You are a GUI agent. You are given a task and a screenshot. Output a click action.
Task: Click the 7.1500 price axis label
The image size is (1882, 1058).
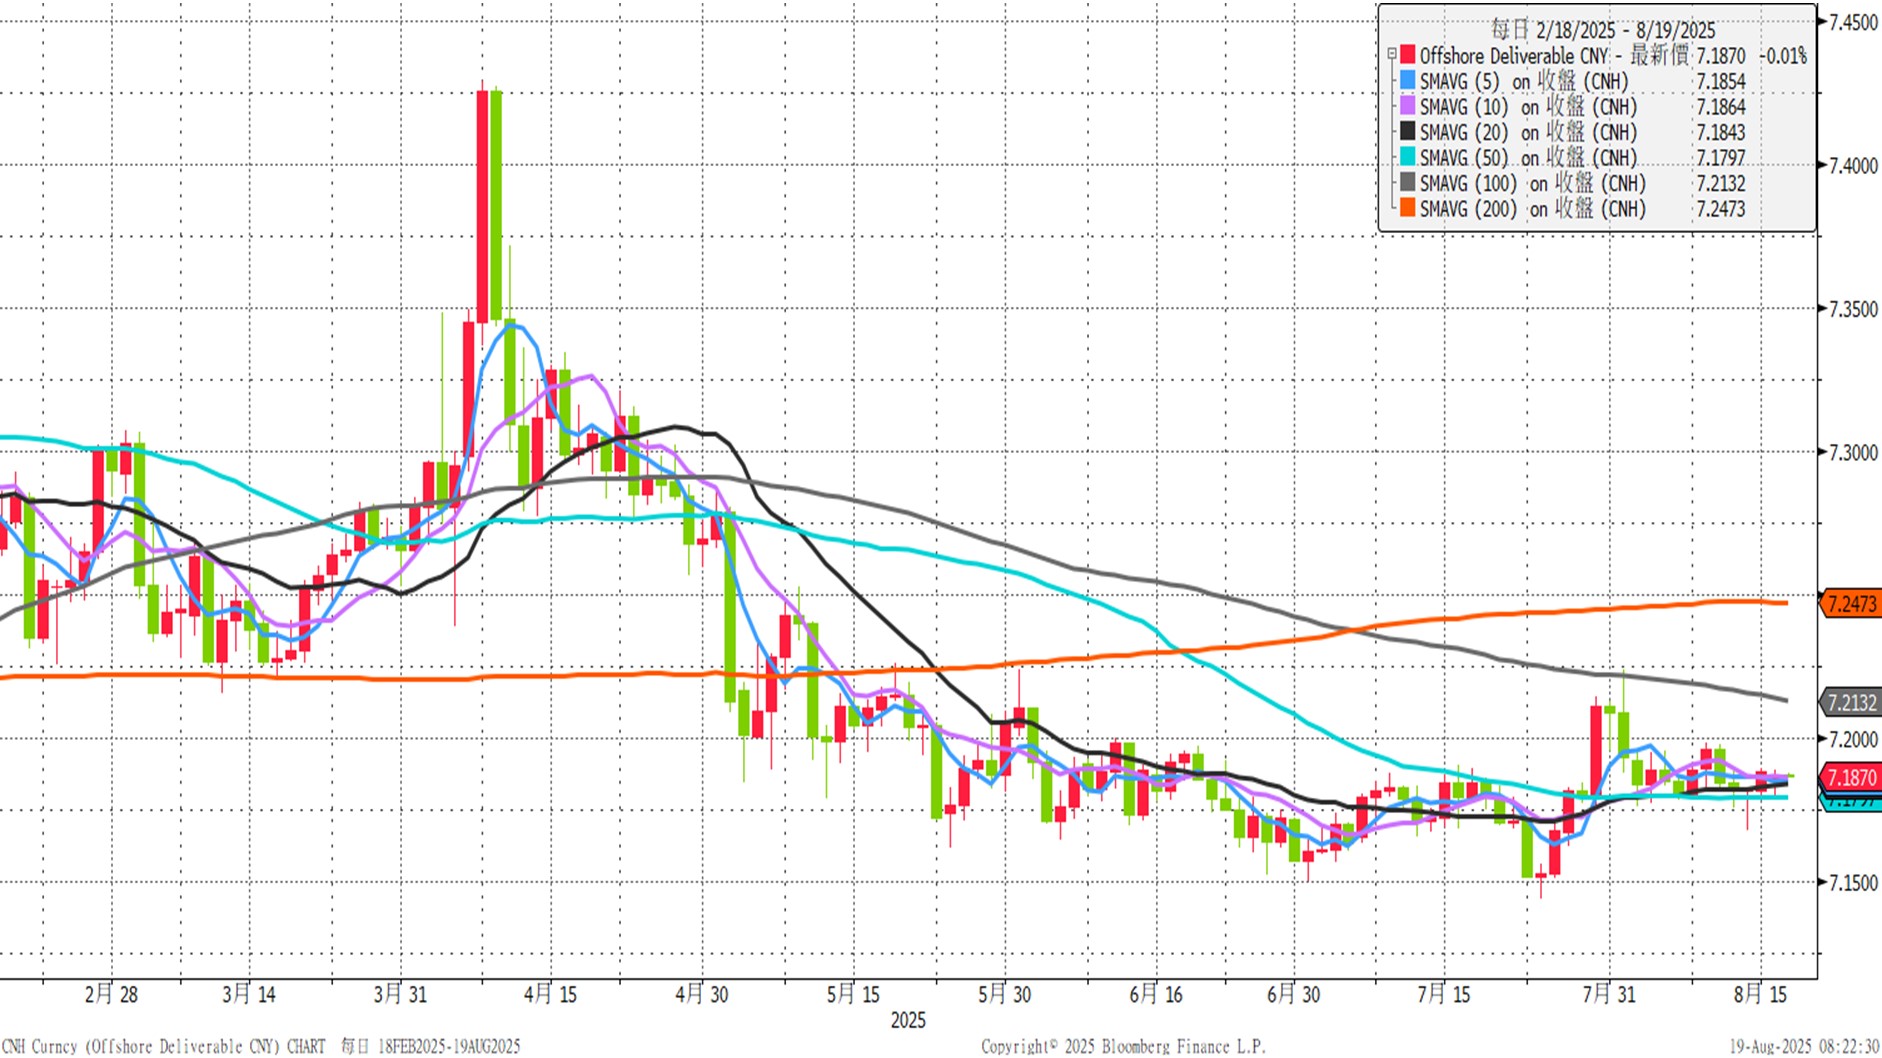[x=1853, y=883]
